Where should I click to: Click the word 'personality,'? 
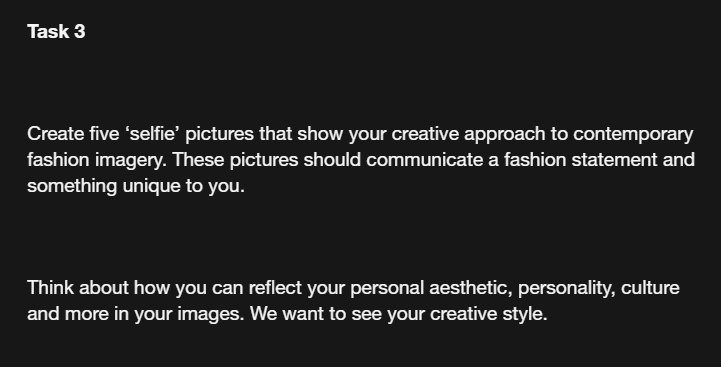click(567, 289)
